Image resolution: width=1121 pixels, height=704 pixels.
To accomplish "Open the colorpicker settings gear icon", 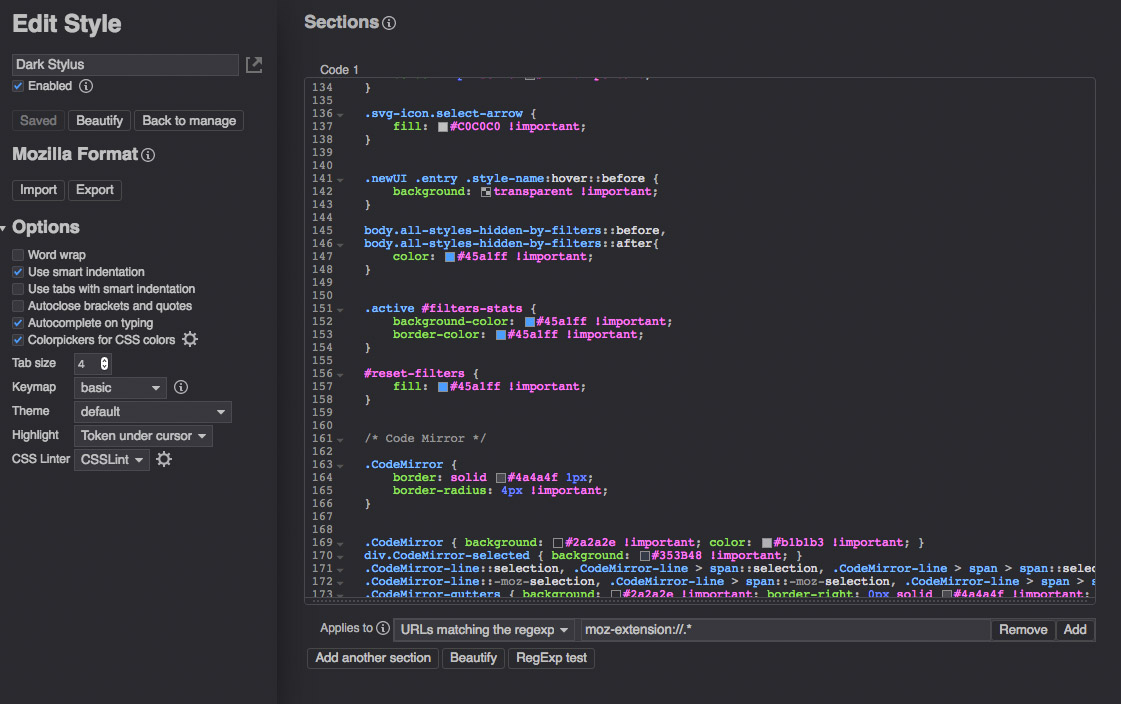I will 190,340.
